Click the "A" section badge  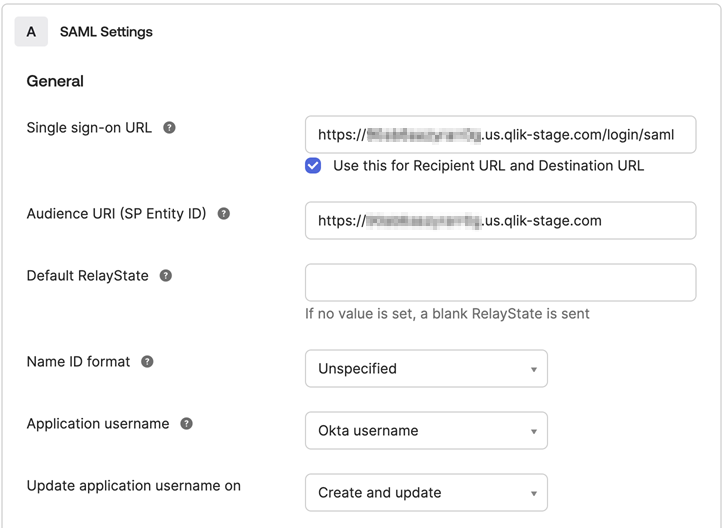[31, 32]
